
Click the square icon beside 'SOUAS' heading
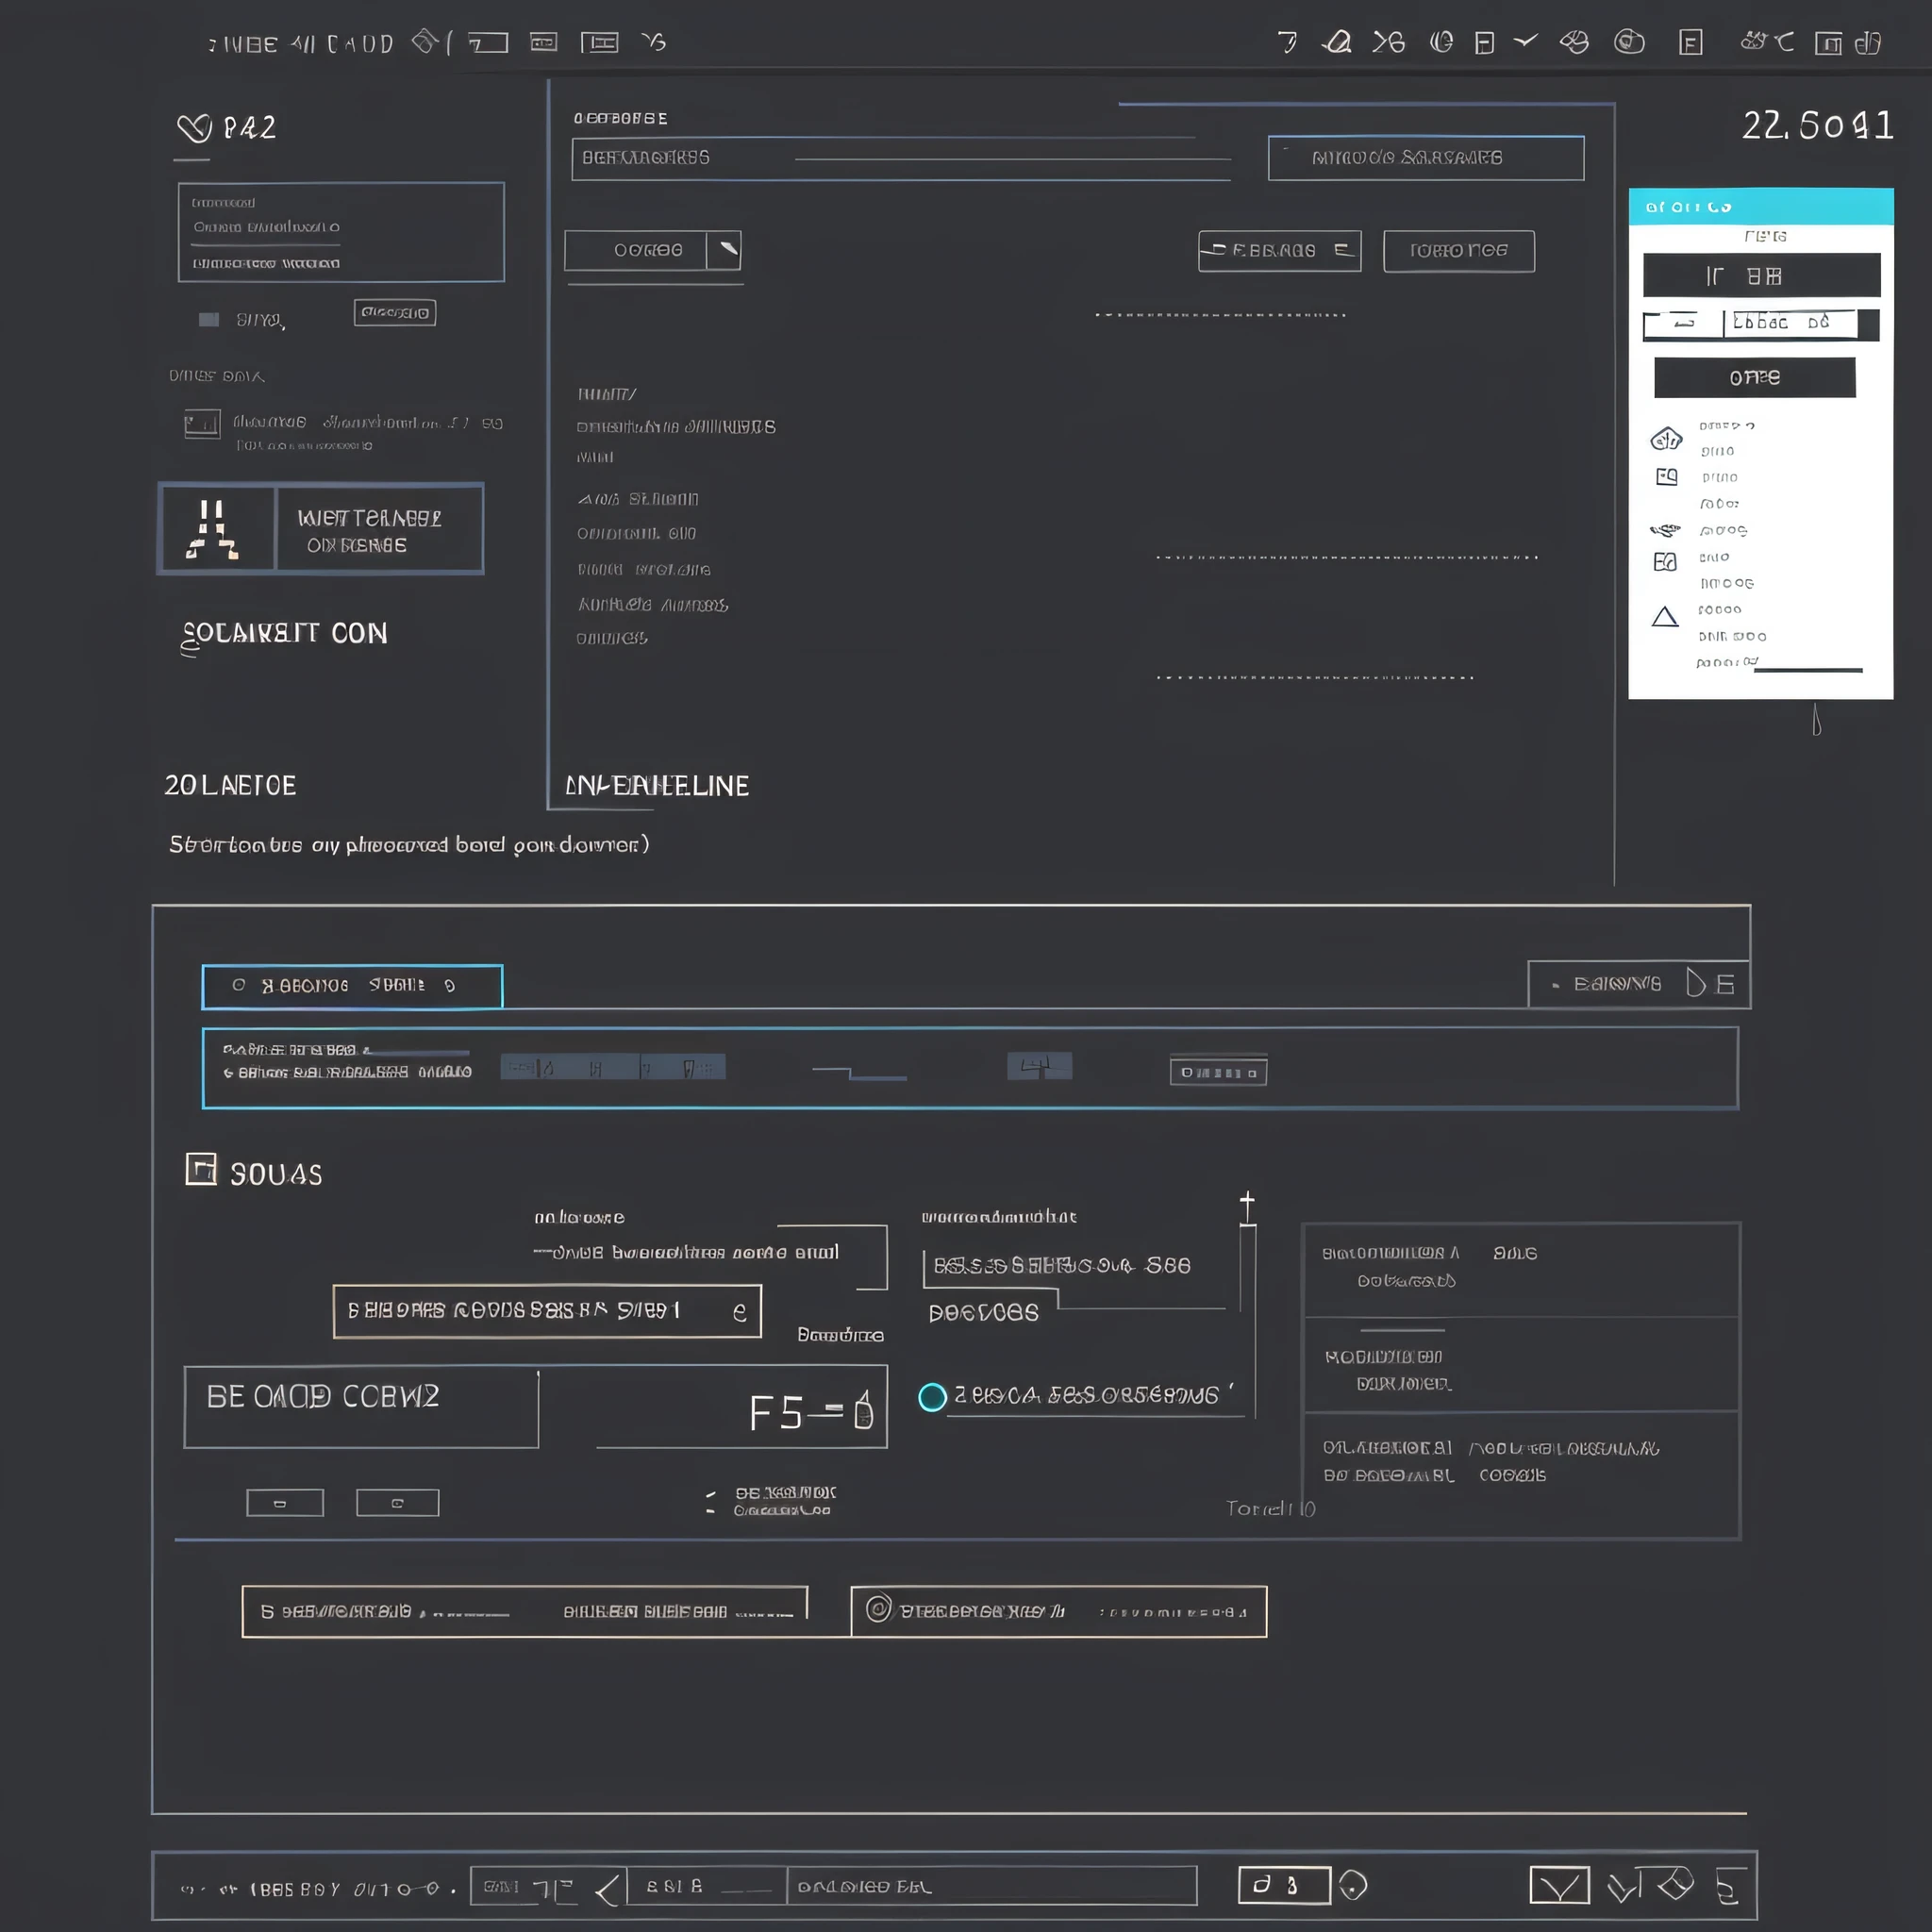pyautogui.click(x=201, y=1169)
